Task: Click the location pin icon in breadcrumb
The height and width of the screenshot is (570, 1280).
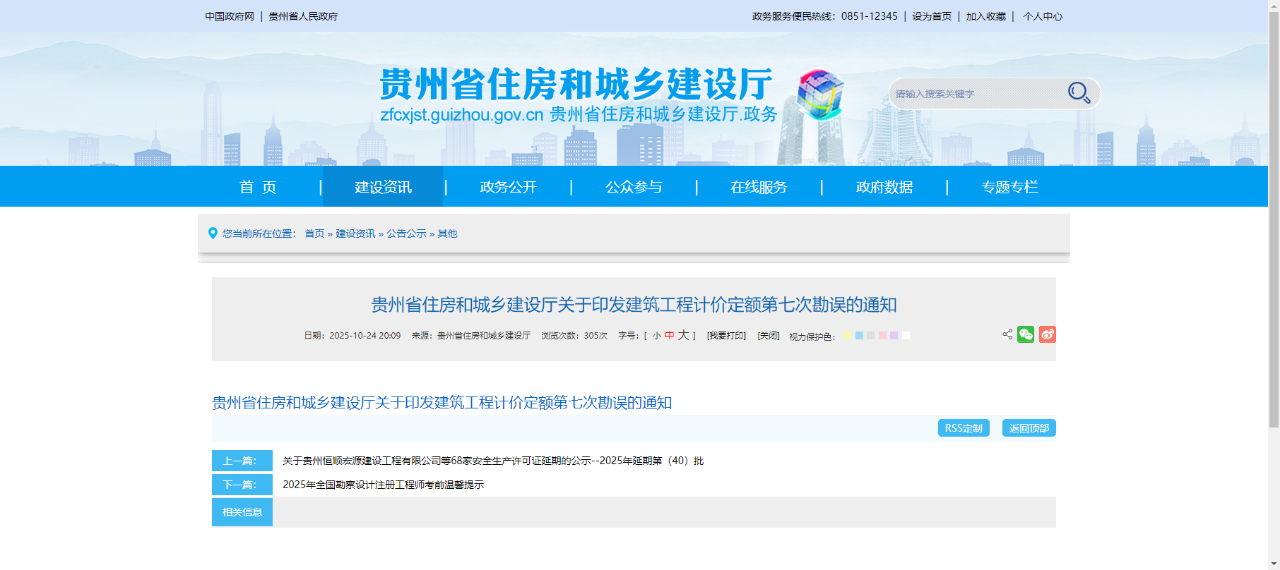Action: 212,233
